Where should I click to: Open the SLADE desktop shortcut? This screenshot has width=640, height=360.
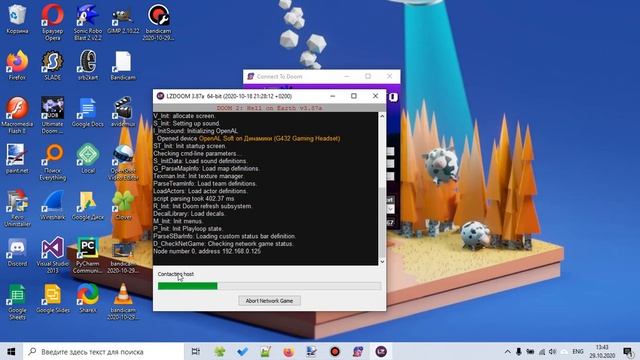[53, 65]
